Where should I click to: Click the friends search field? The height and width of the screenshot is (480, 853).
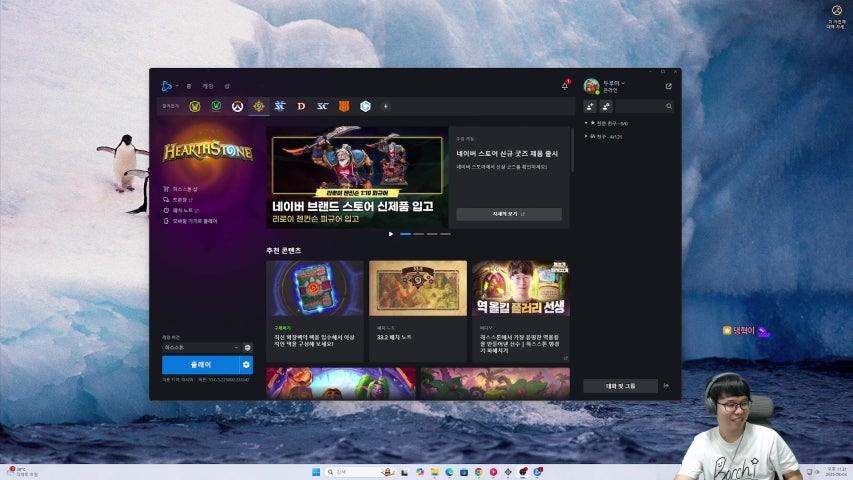(645, 106)
